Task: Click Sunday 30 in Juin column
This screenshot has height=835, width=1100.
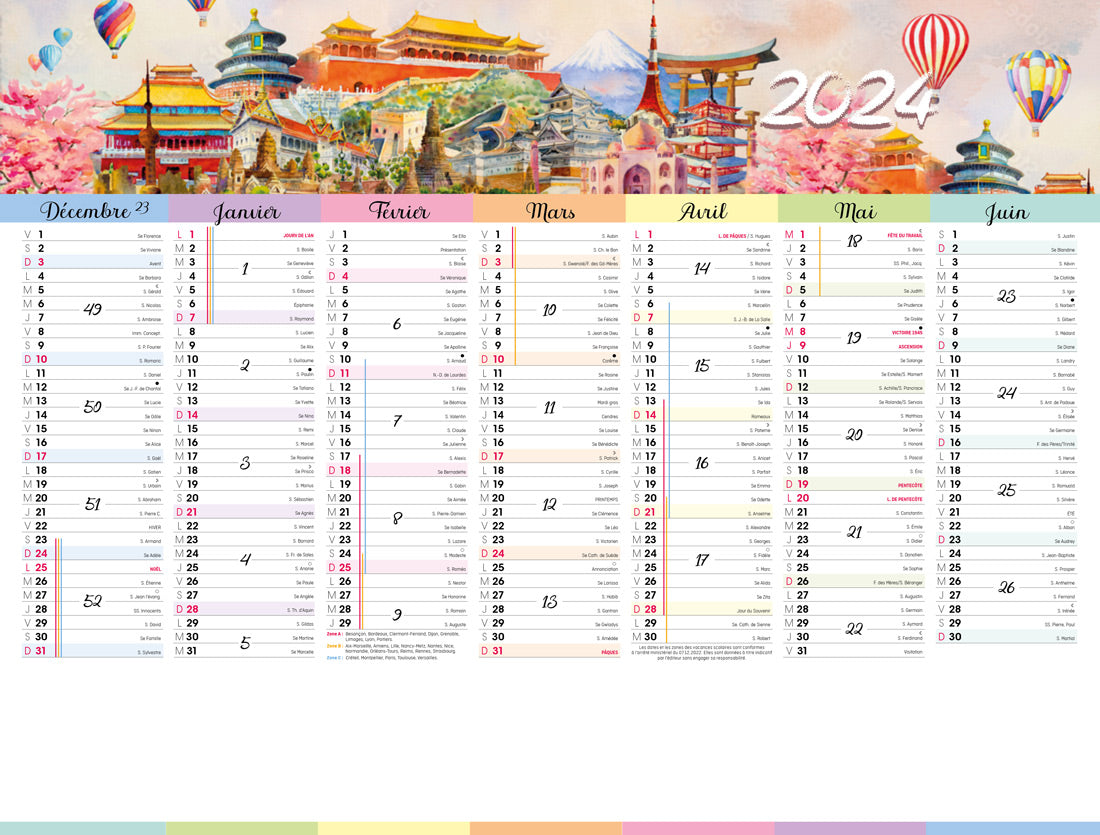Action: tap(1007, 636)
